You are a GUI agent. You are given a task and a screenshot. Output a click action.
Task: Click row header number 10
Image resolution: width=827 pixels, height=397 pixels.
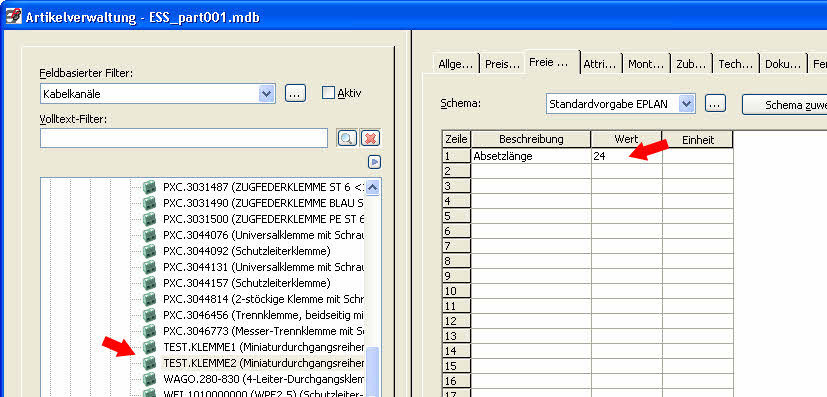[x=456, y=291]
